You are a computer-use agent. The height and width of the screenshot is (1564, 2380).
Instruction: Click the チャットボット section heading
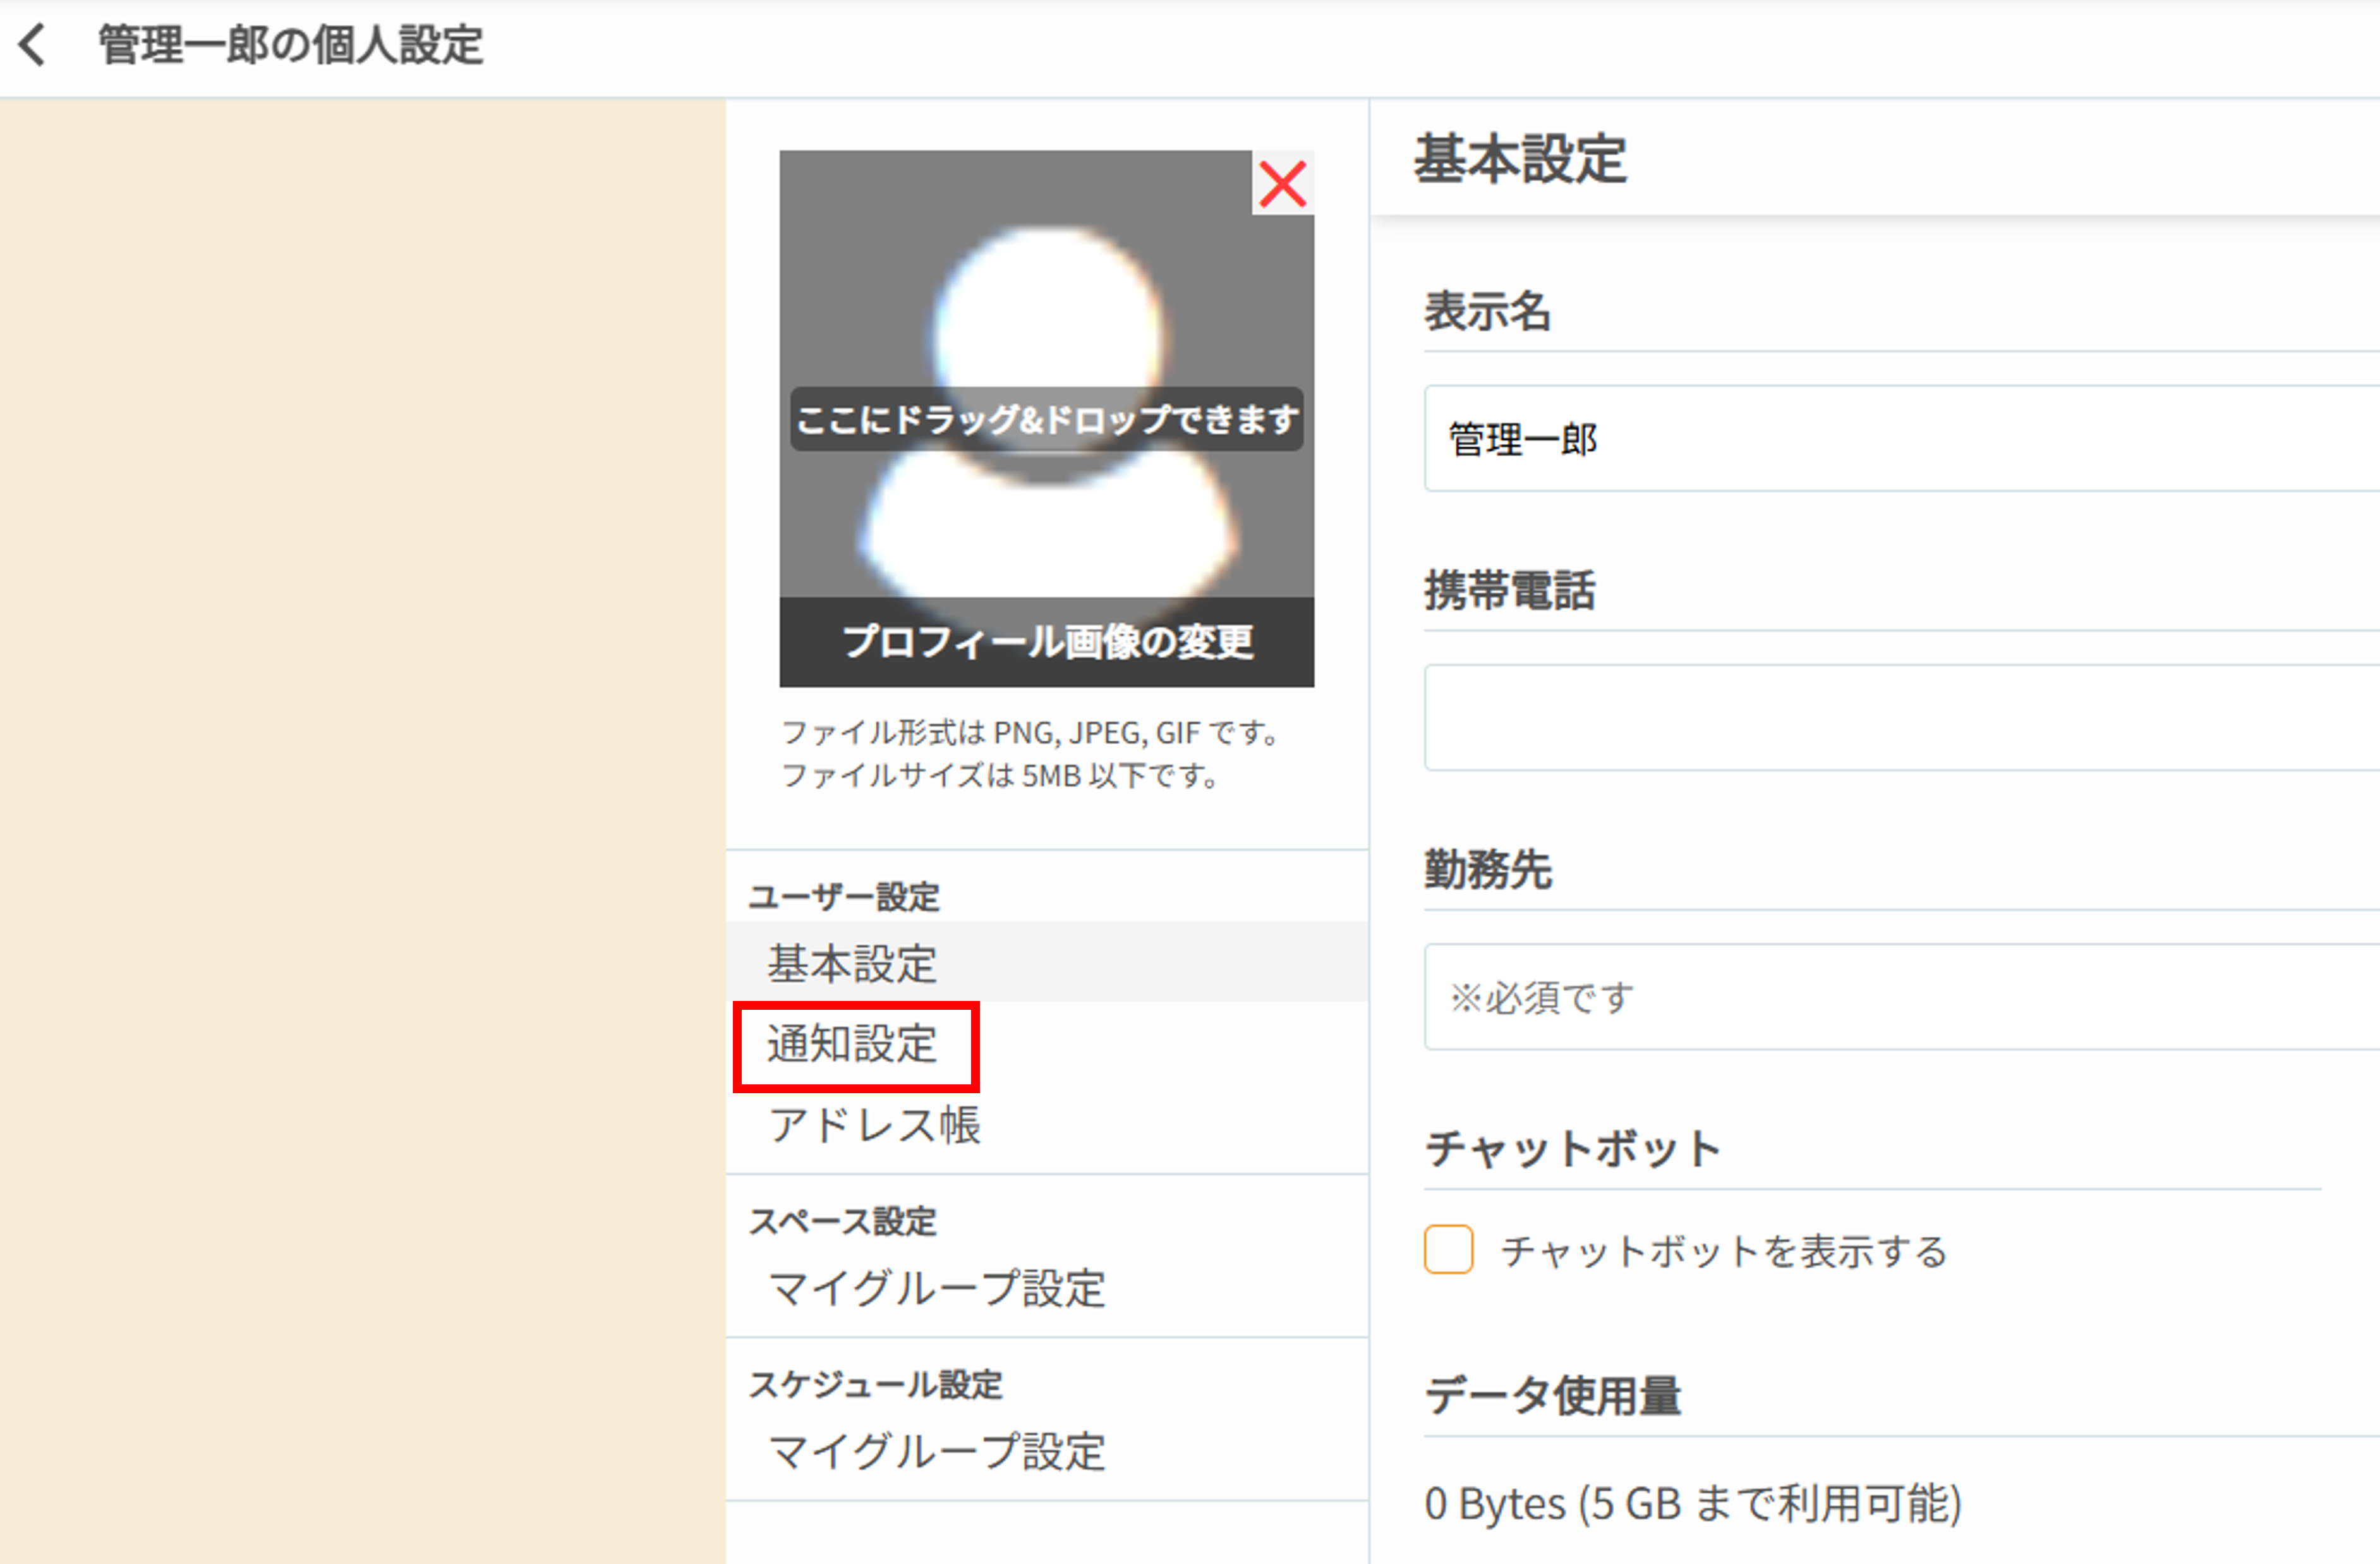pos(1572,1148)
